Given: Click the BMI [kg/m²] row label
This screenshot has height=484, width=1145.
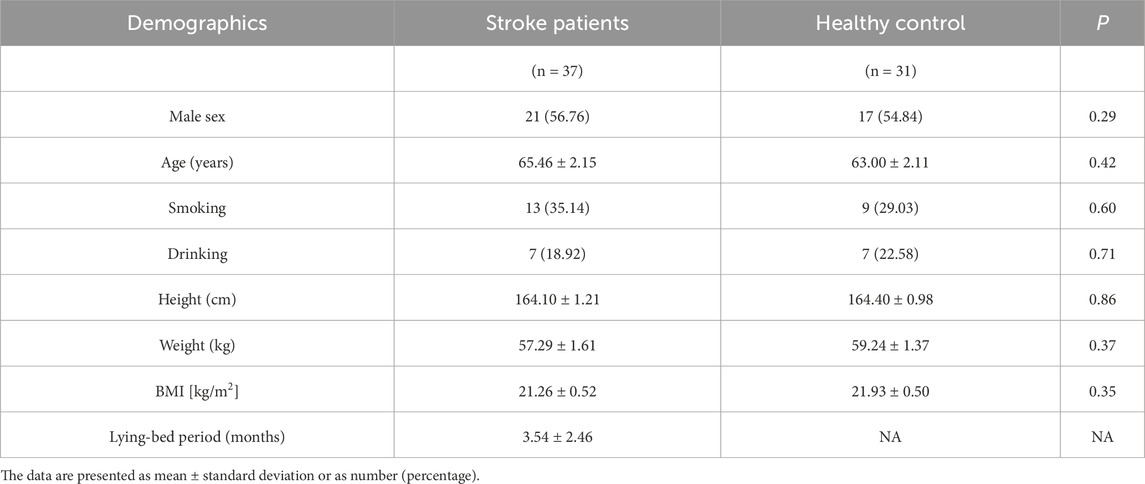Looking at the screenshot, I should tap(197, 391).
